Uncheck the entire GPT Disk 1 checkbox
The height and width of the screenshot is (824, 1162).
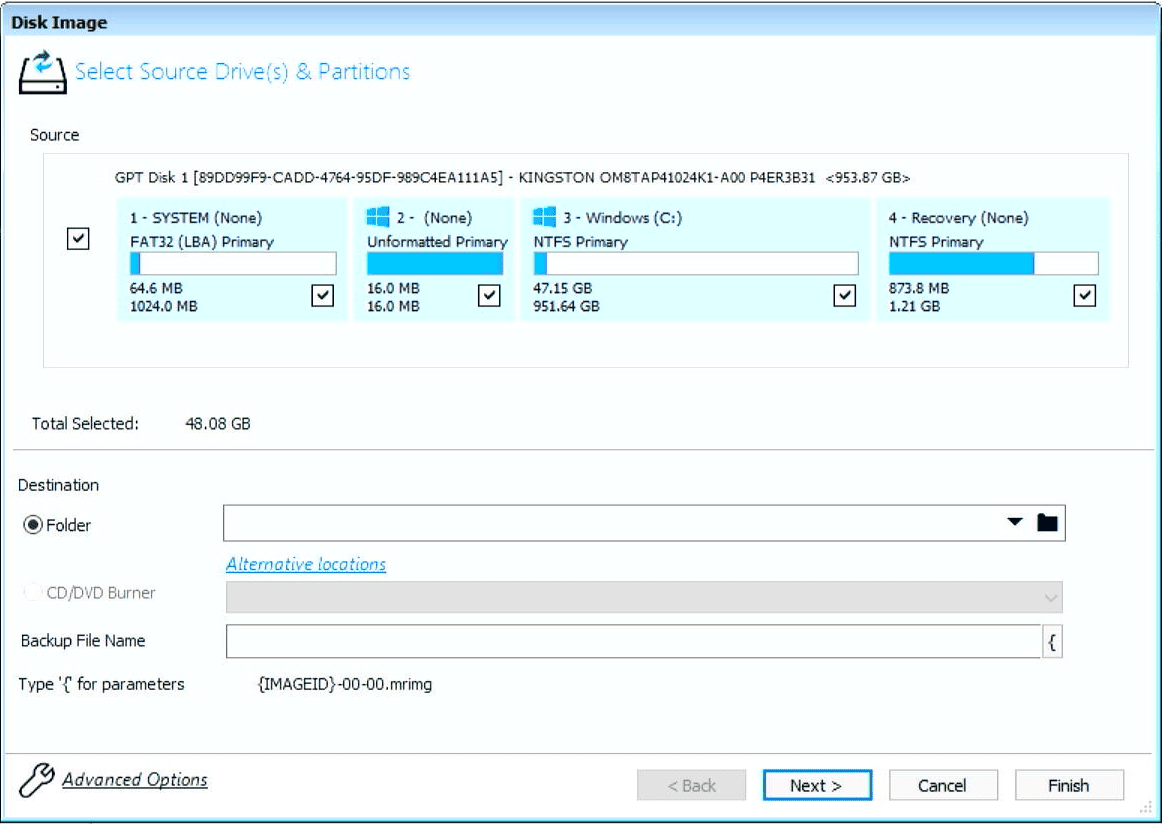(x=78, y=239)
